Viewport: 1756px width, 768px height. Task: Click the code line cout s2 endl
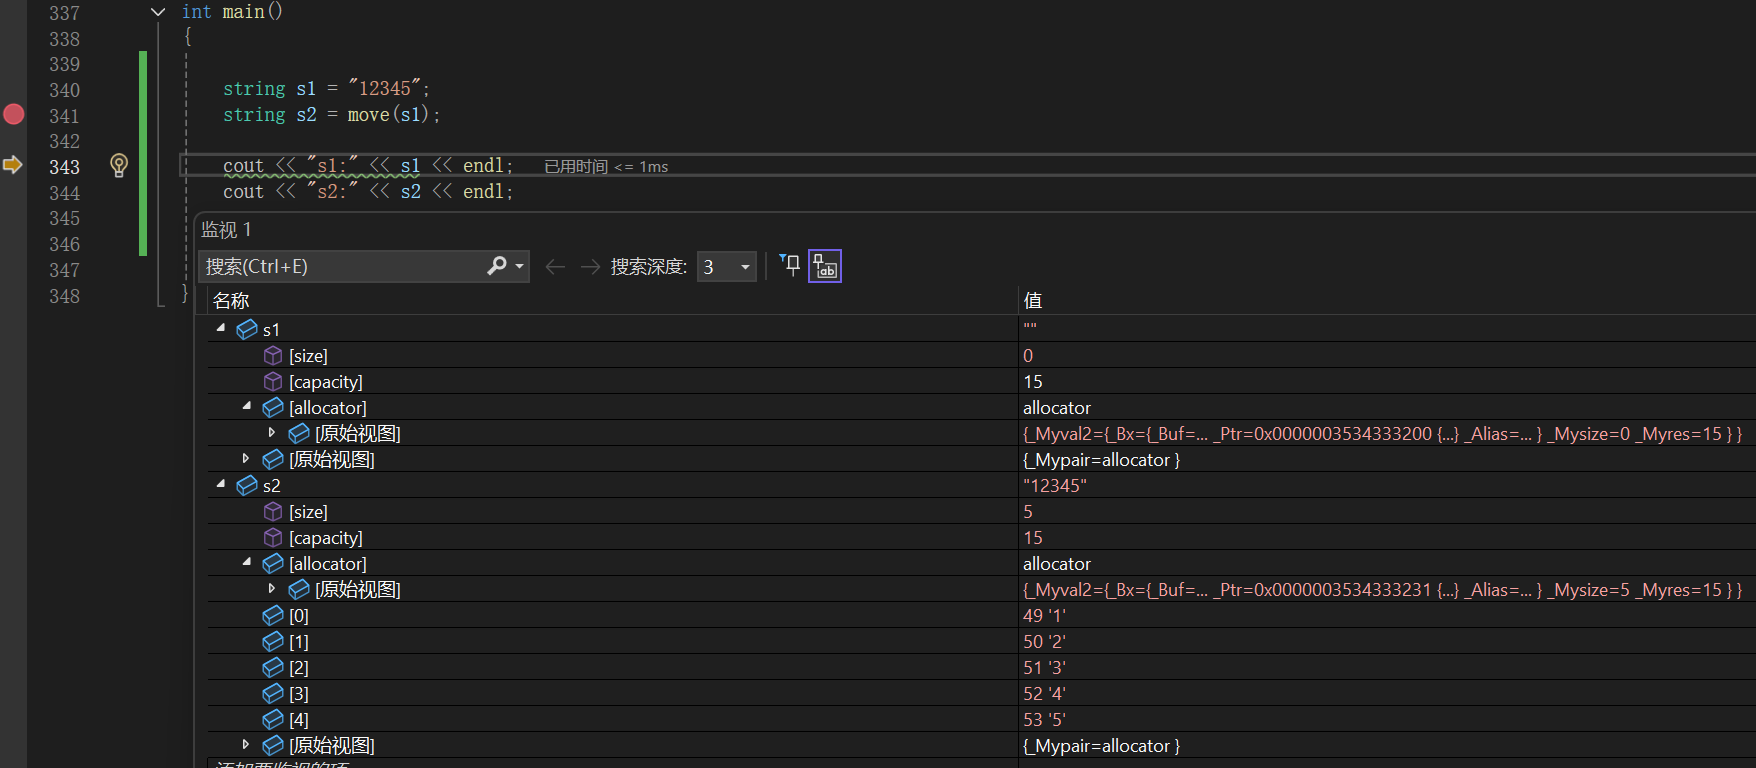pyautogui.click(x=368, y=191)
